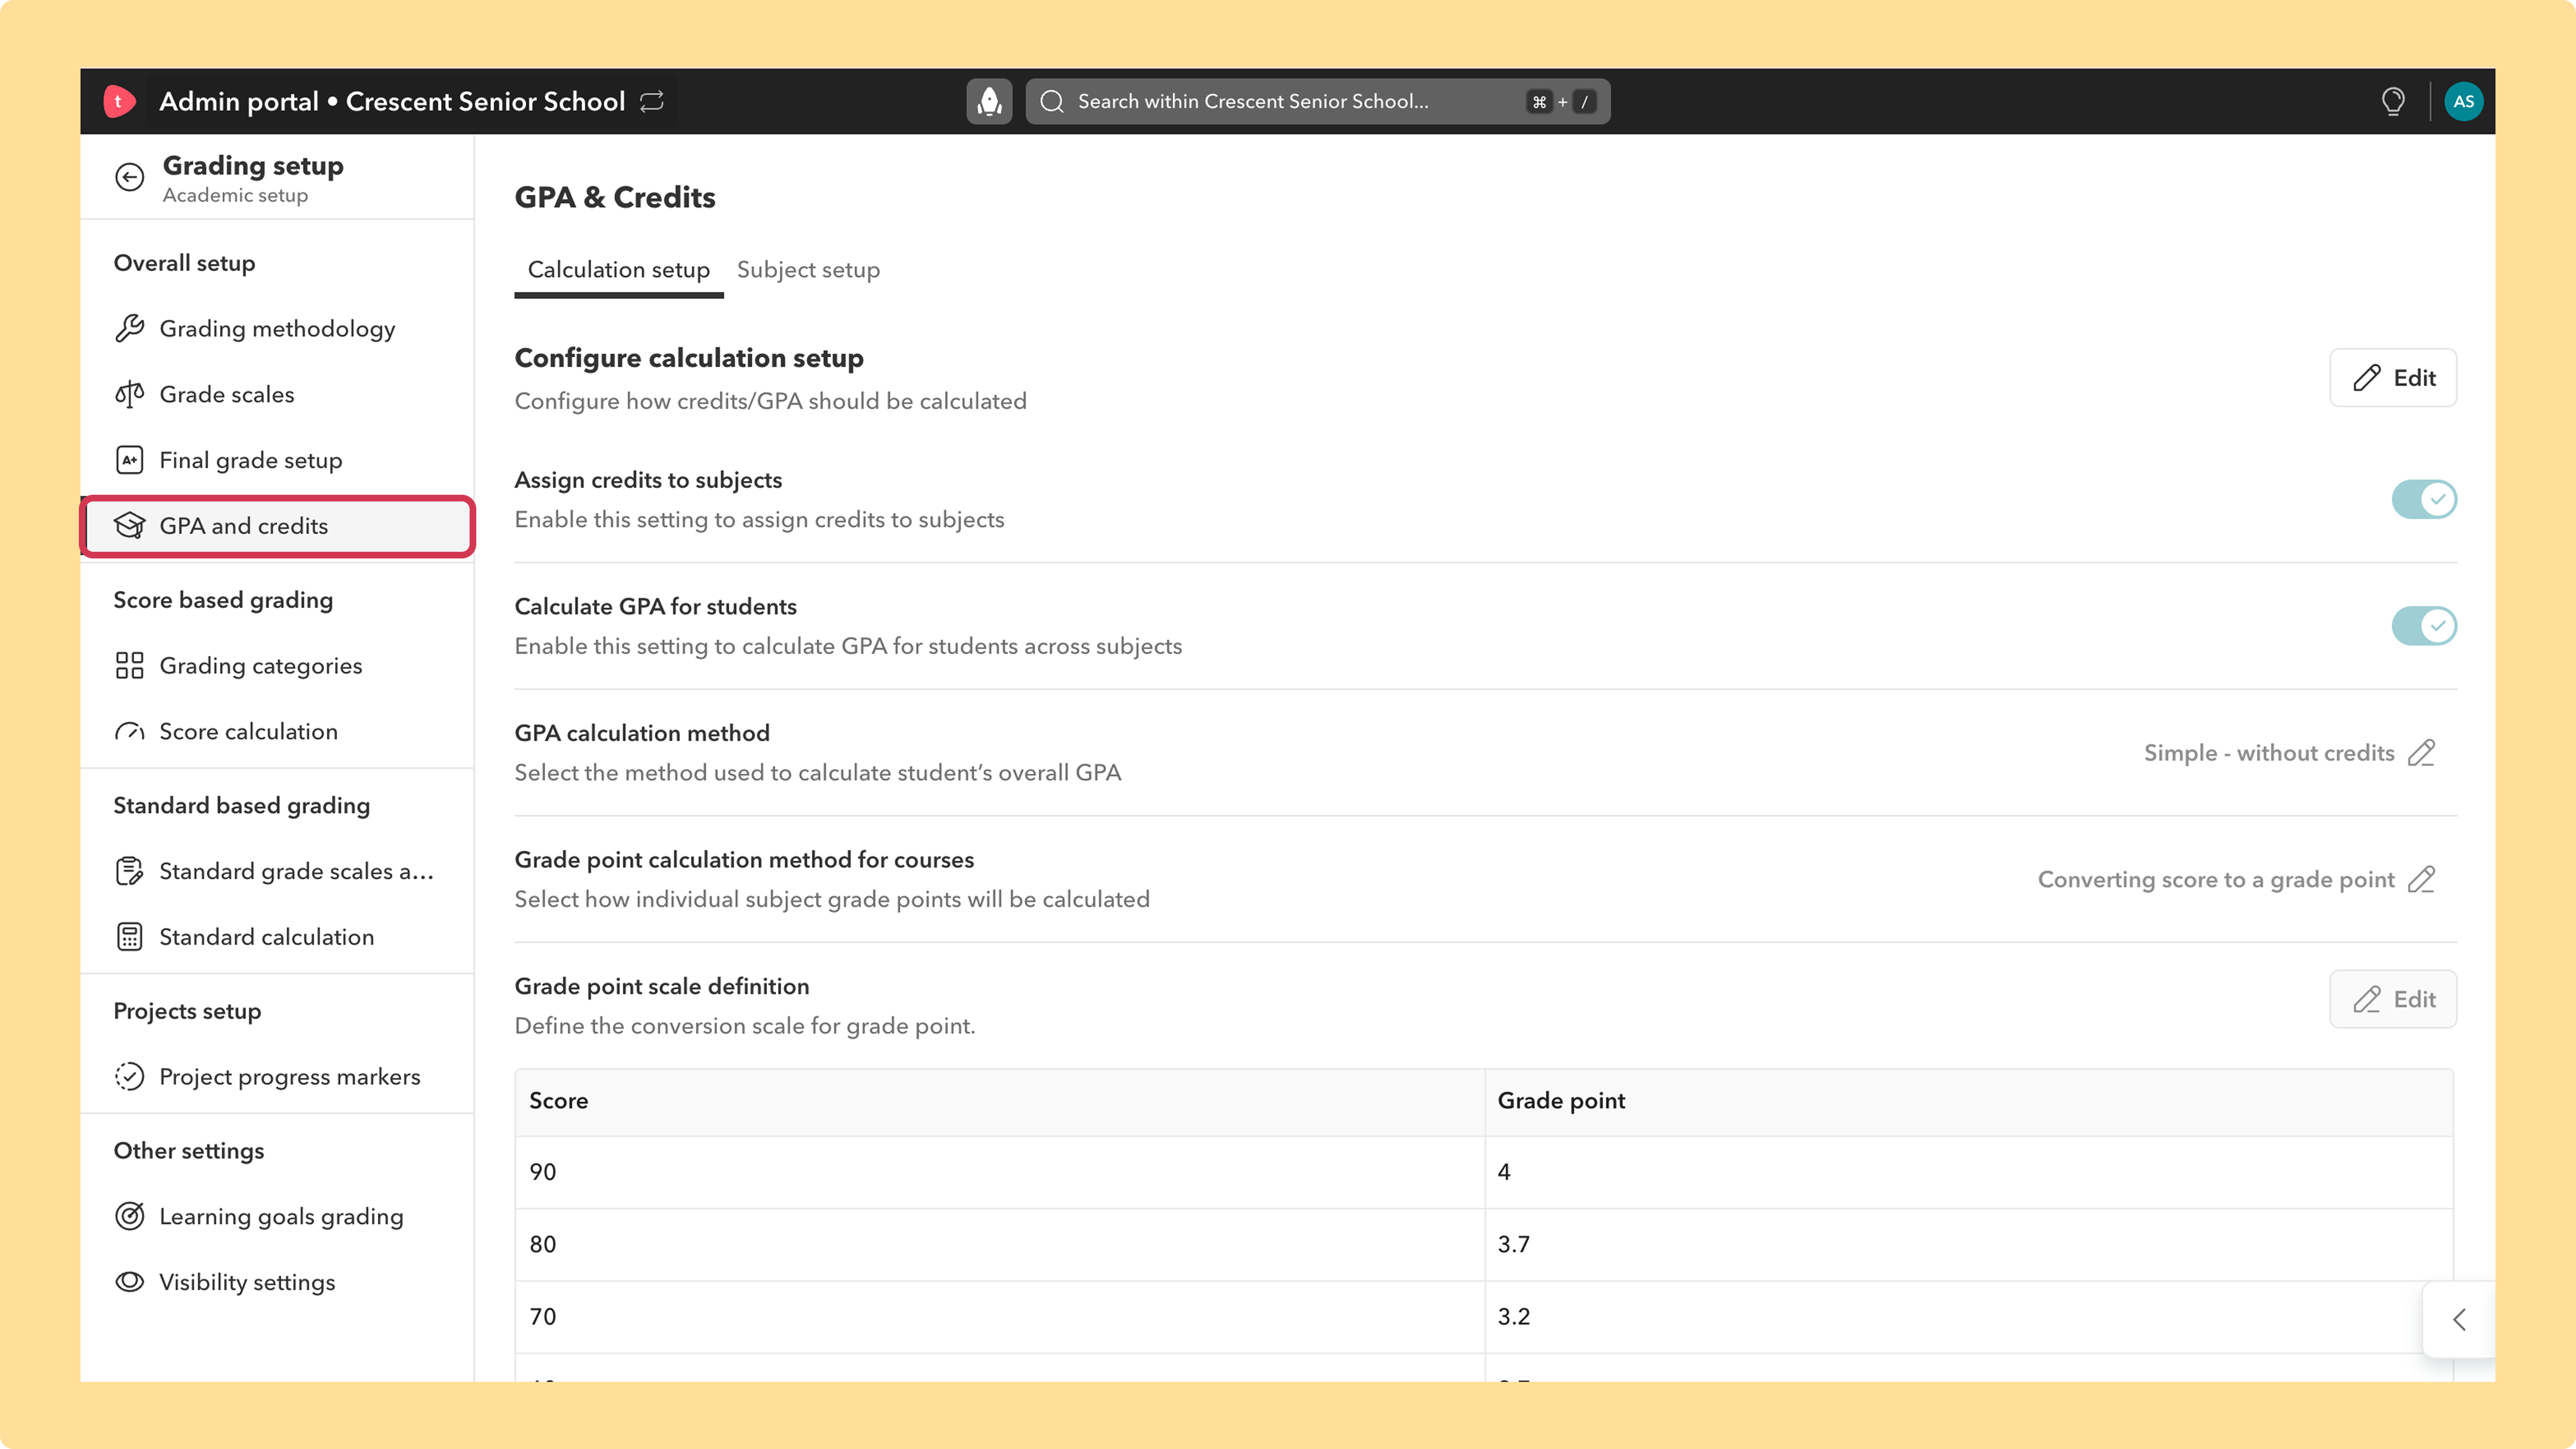
Task: Click the red Toddle logo icon
Action: (119, 101)
